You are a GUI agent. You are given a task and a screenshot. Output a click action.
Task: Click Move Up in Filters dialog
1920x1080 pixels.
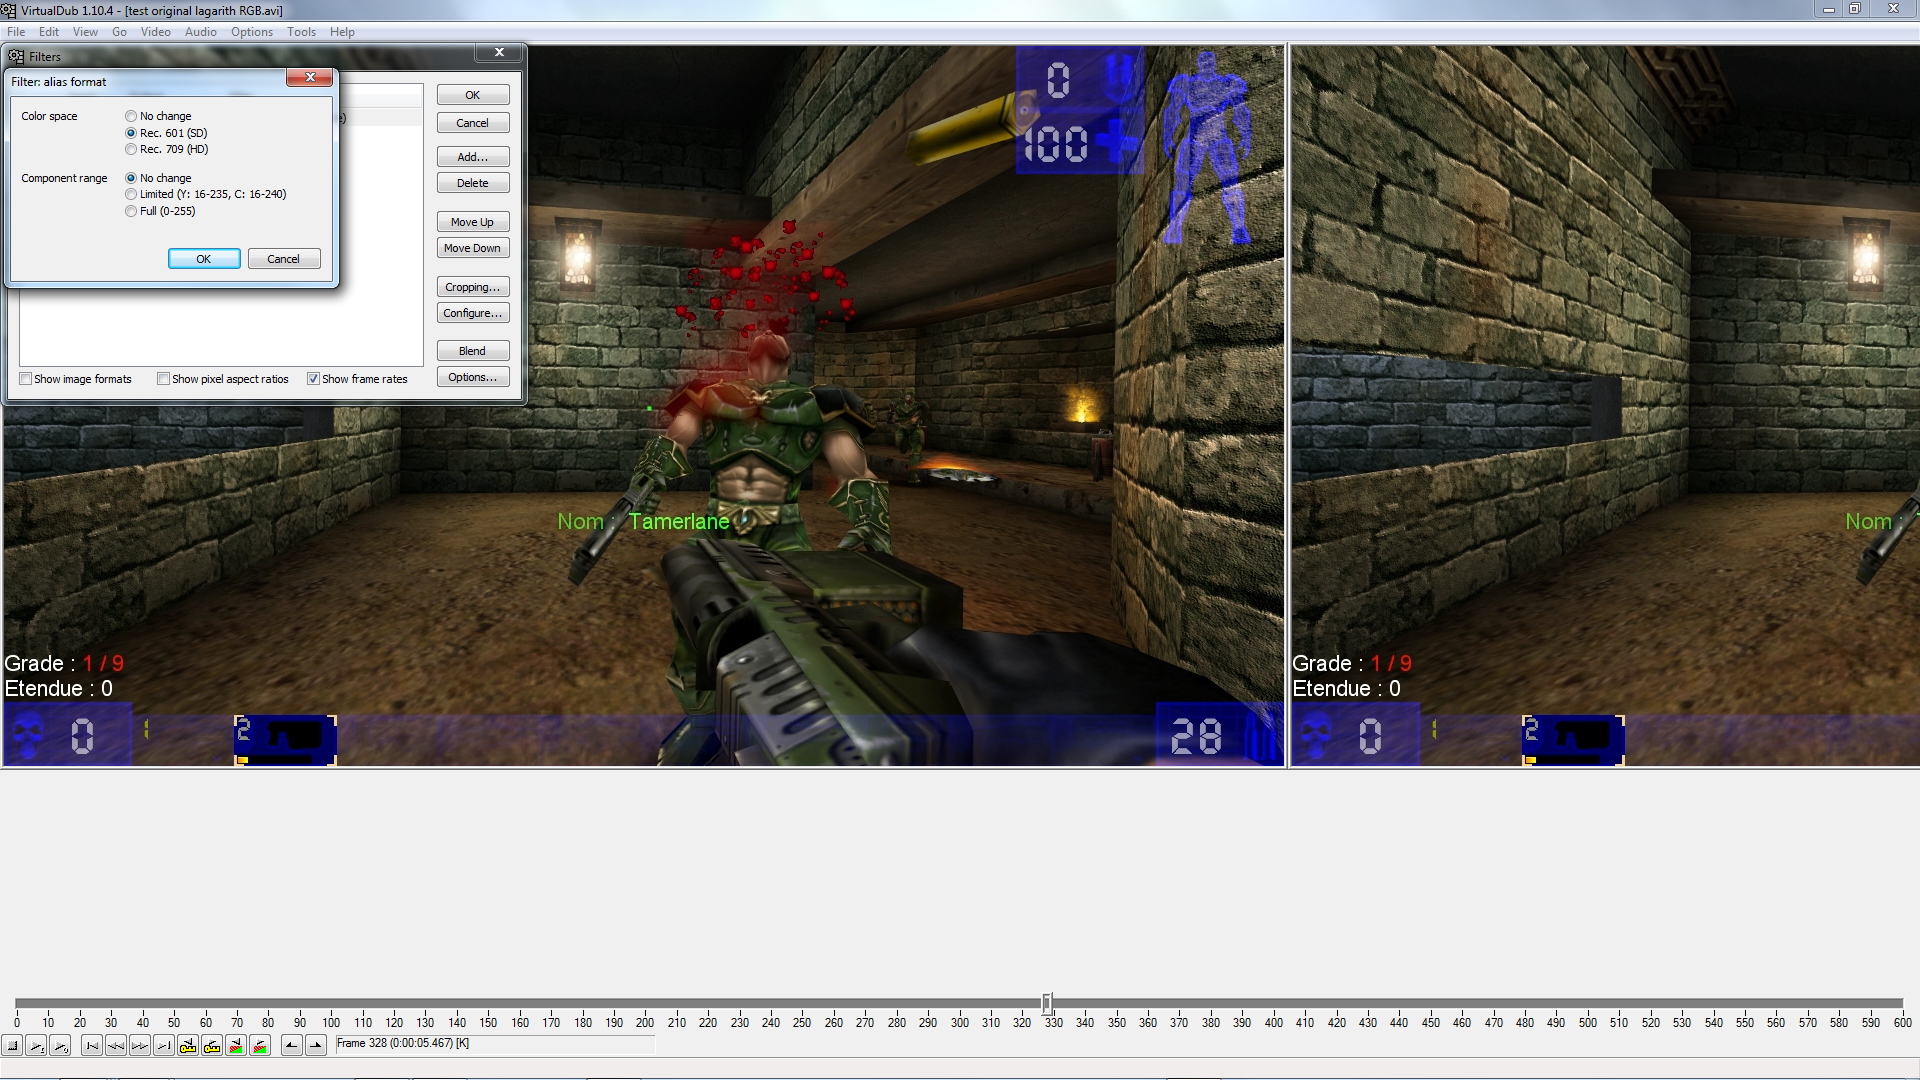(473, 222)
